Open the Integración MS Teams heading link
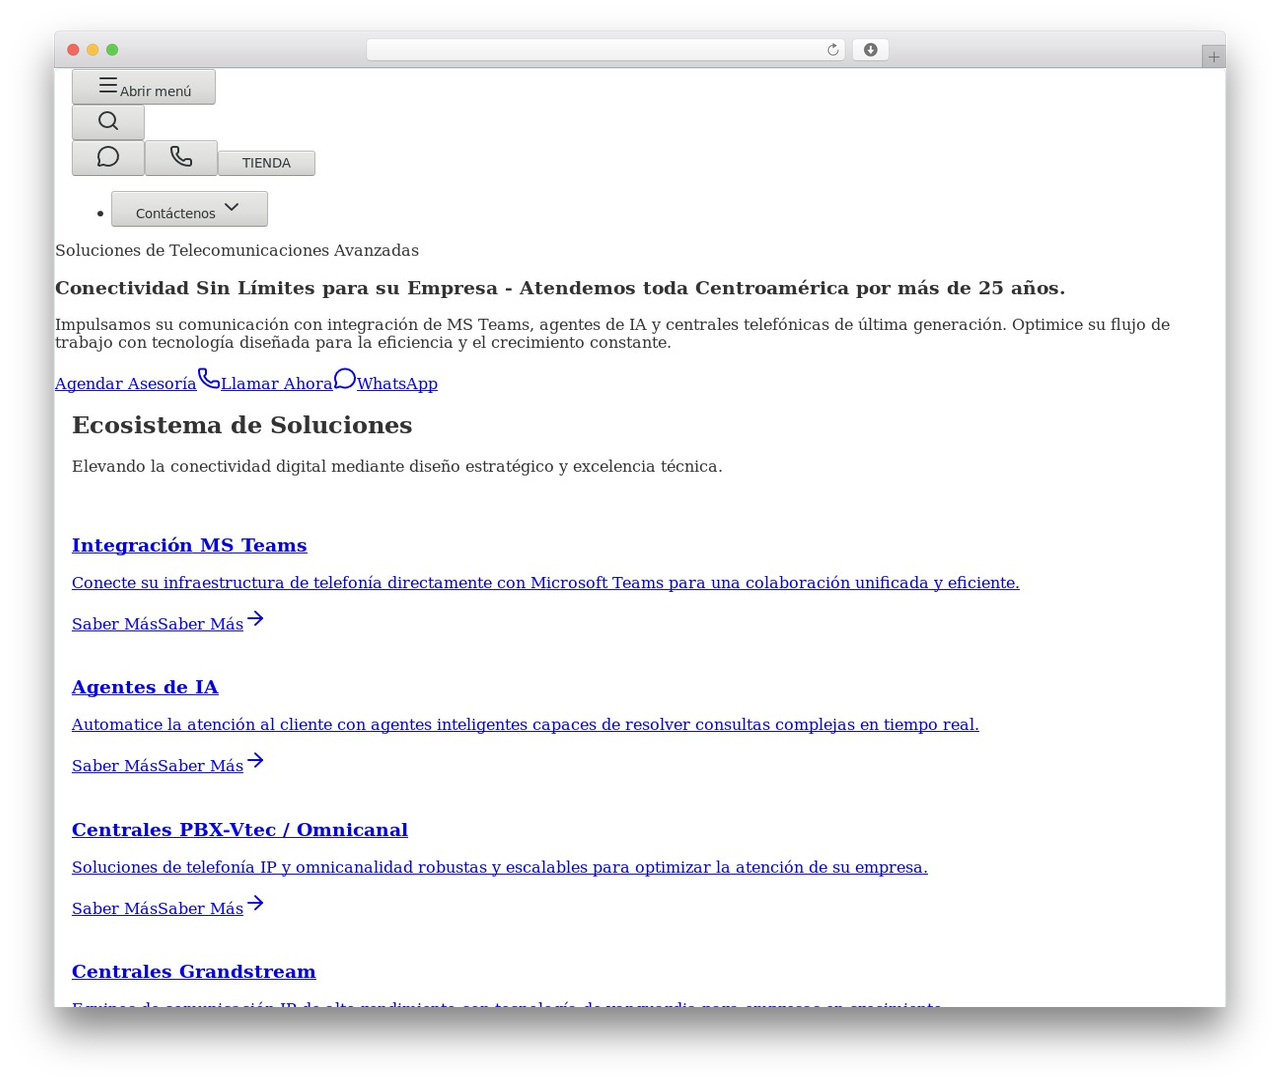This screenshot has width=1280, height=1084. (189, 545)
